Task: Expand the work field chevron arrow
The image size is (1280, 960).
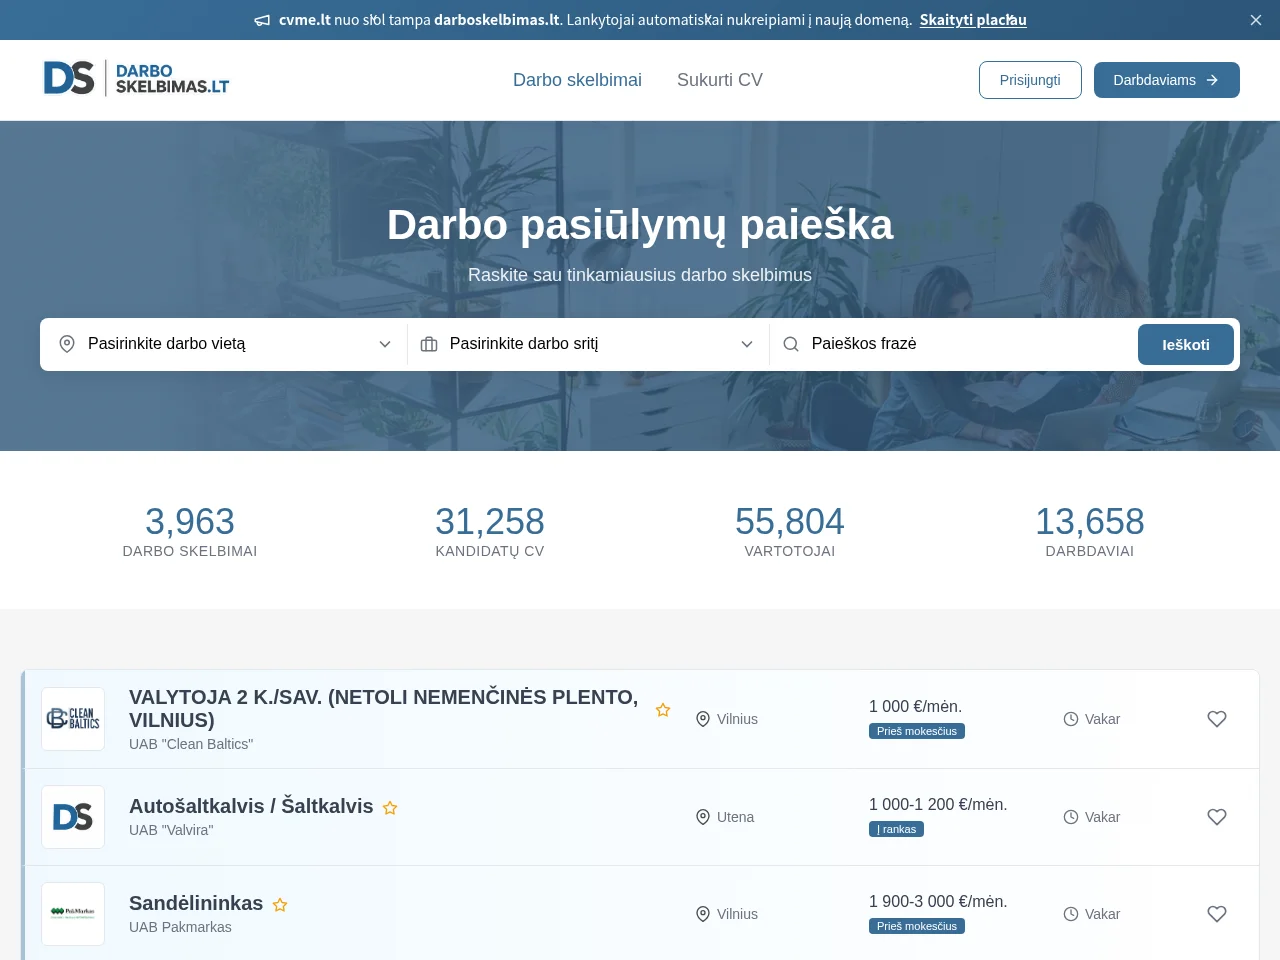Action: (747, 344)
